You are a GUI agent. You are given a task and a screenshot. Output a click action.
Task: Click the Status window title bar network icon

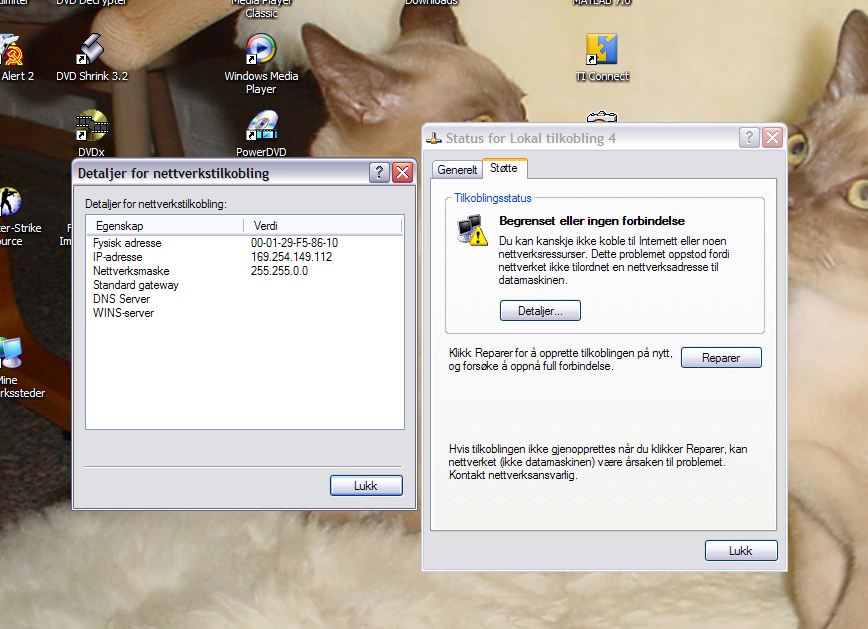pos(434,138)
